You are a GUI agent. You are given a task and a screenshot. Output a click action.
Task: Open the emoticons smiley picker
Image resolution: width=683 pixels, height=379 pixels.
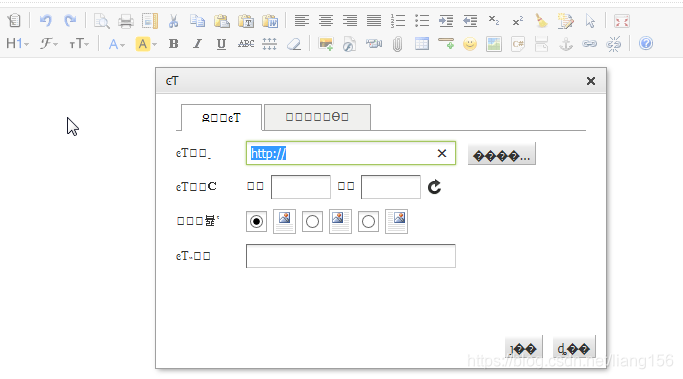coord(470,44)
